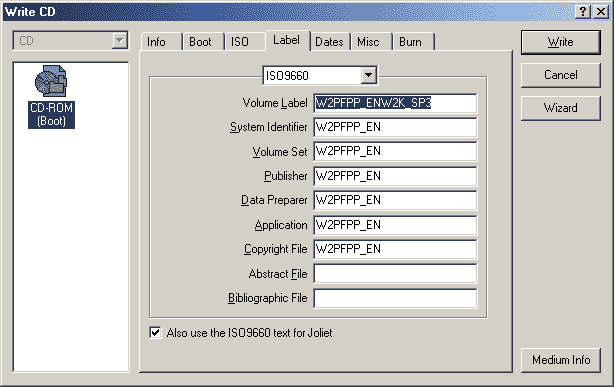Switch to the Info tab
Viewport: 614px width, 387px height.
click(x=161, y=42)
